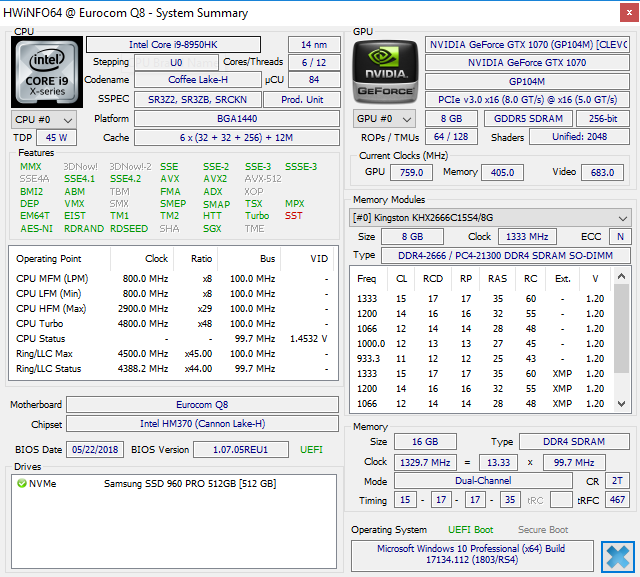Viewport: 640px width, 577px height.
Task: Click the 933.3 frequency timing row
Action: [482, 359]
